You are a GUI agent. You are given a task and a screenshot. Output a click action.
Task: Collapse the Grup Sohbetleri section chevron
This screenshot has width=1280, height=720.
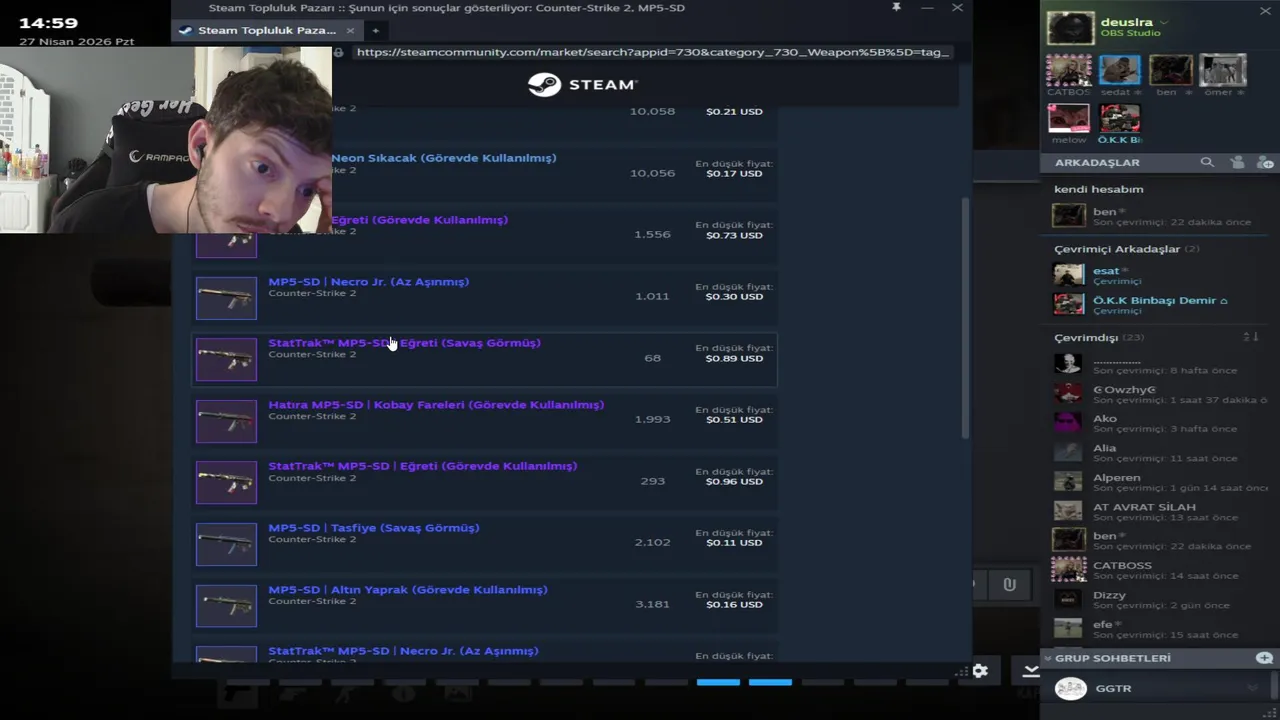click(1048, 658)
